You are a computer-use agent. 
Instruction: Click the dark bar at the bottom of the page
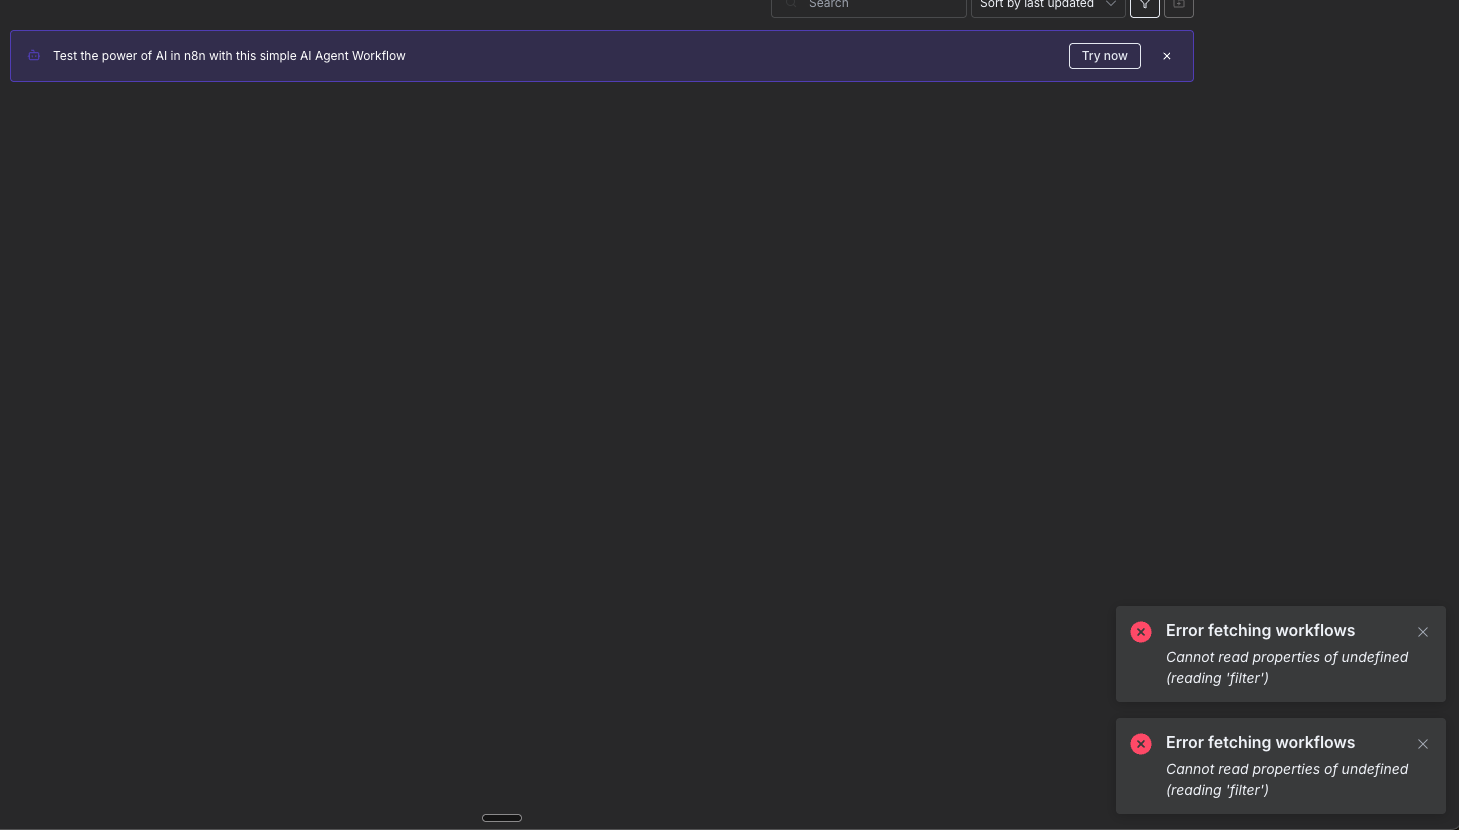point(501,817)
